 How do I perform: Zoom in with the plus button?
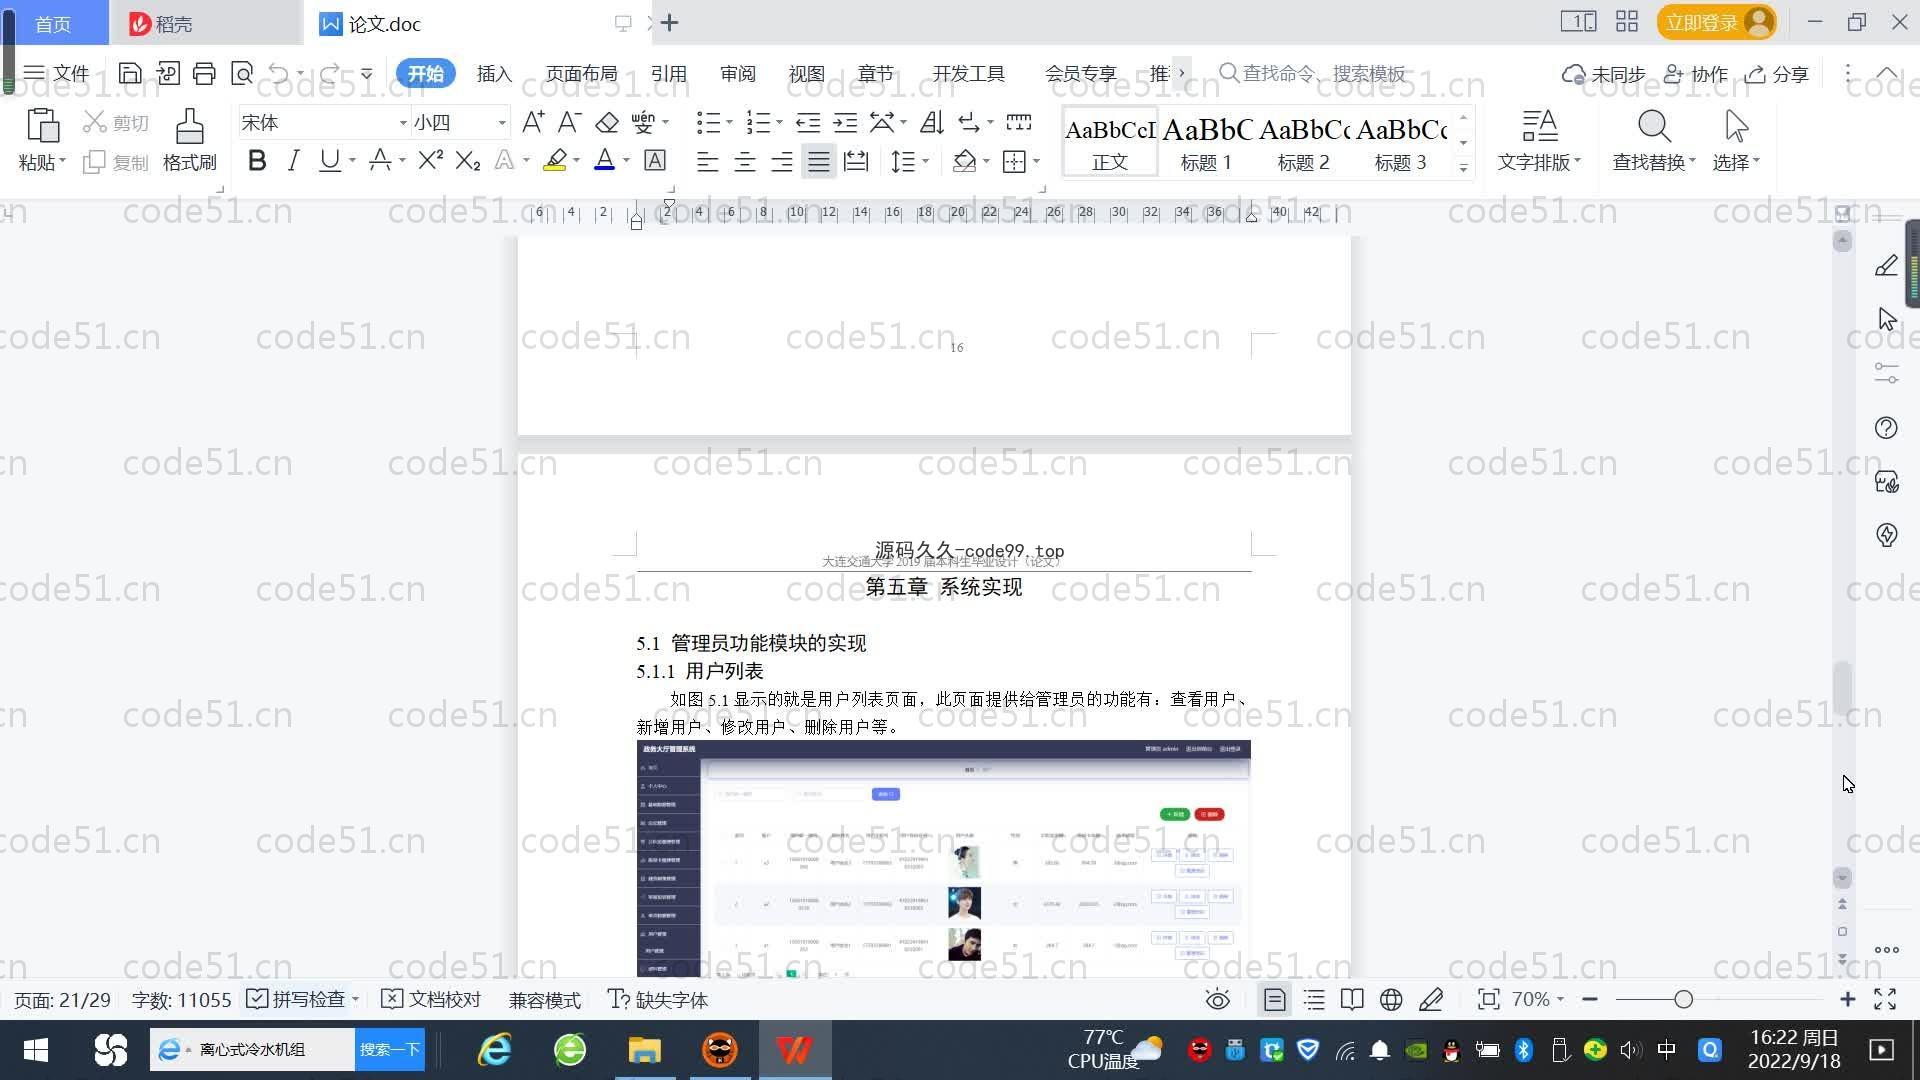pyautogui.click(x=1847, y=1000)
